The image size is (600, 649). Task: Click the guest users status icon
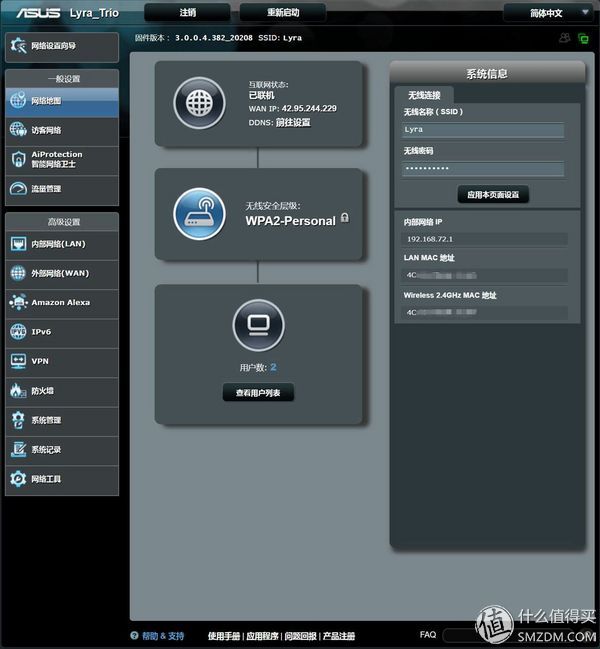564,38
